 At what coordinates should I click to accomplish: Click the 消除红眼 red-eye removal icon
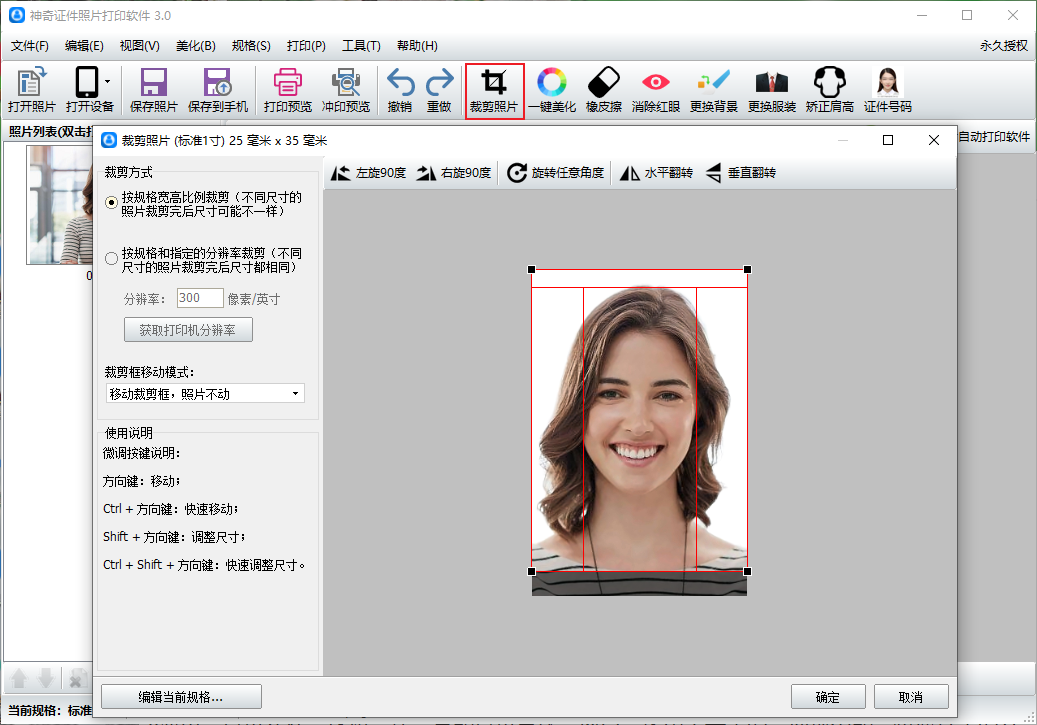pyautogui.click(x=656, y=90)
